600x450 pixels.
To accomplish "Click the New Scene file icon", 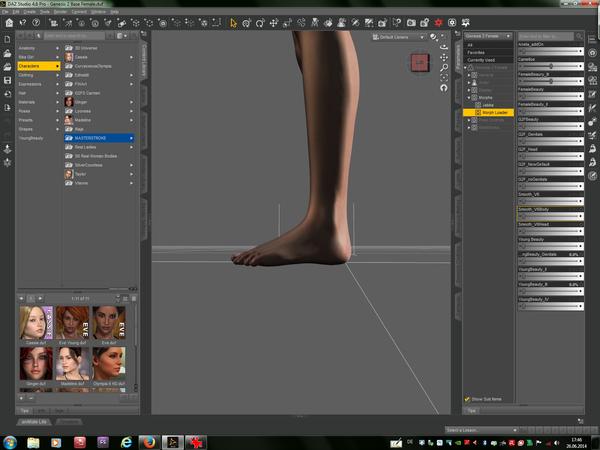I will point(8,40).
